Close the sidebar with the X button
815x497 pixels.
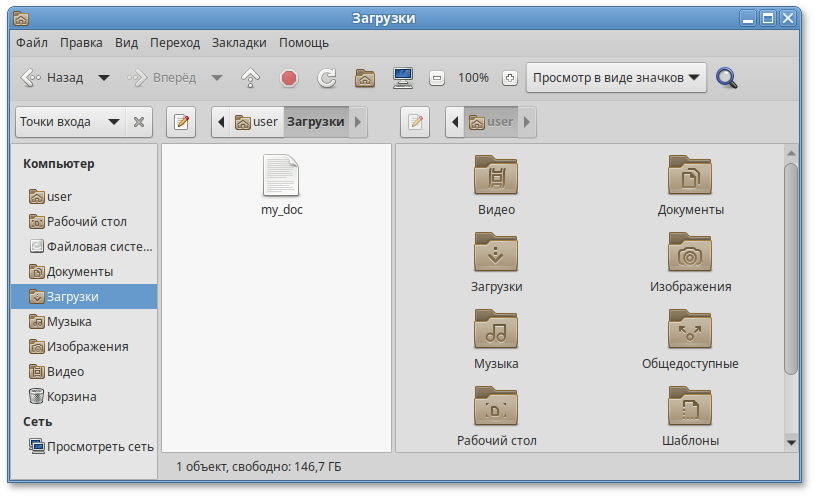[x=139, y=122]
